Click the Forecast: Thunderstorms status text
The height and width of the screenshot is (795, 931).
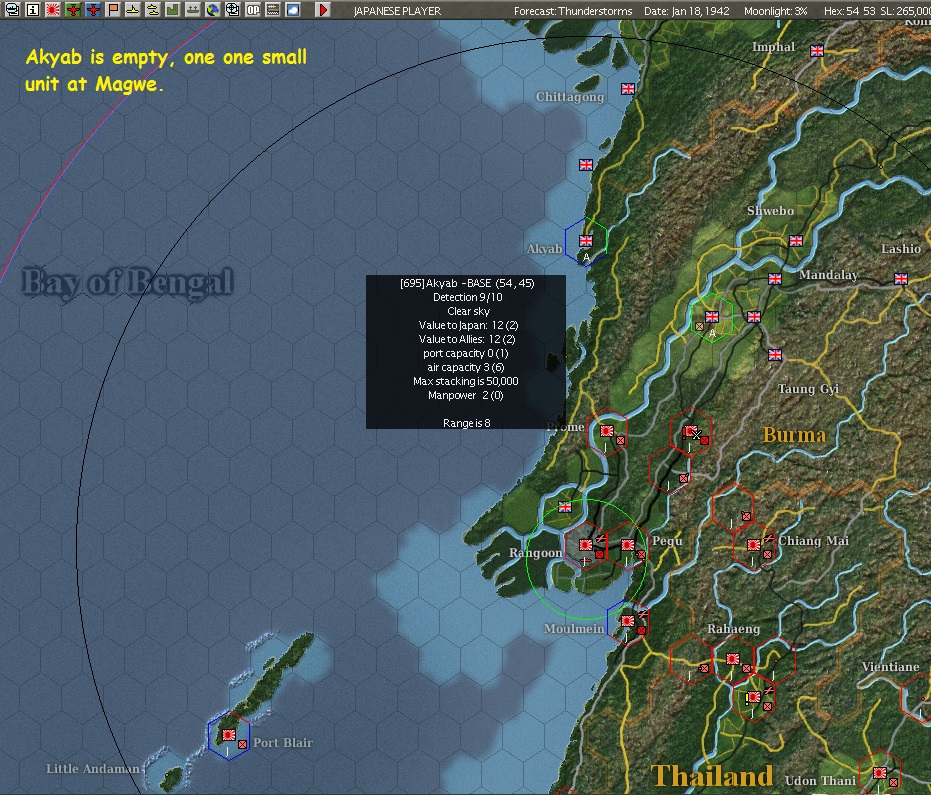click(573, 11)
